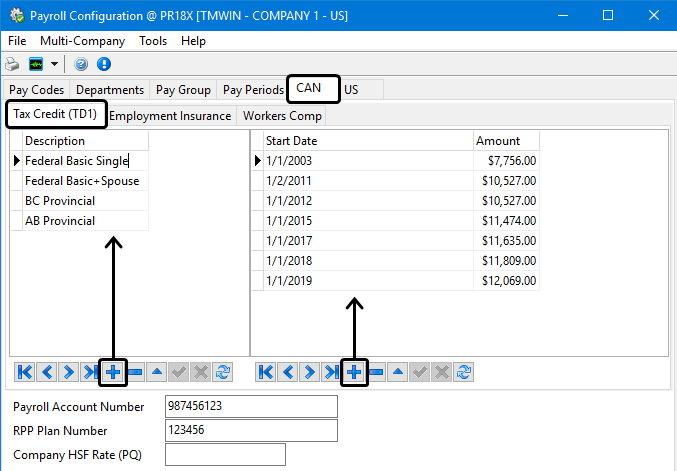The image size is (677, 471).
Task: Click the blue help question mark icon
Action: 81,64
